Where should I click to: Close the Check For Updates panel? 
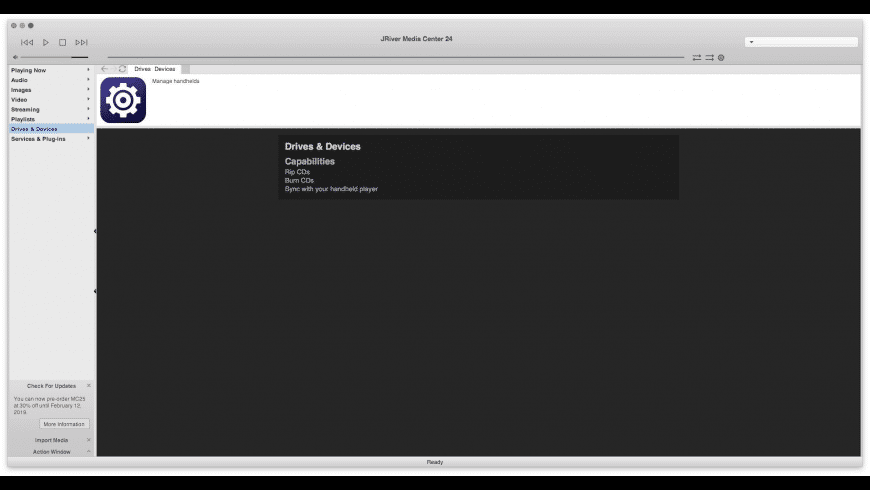click(x=89, y=385)
